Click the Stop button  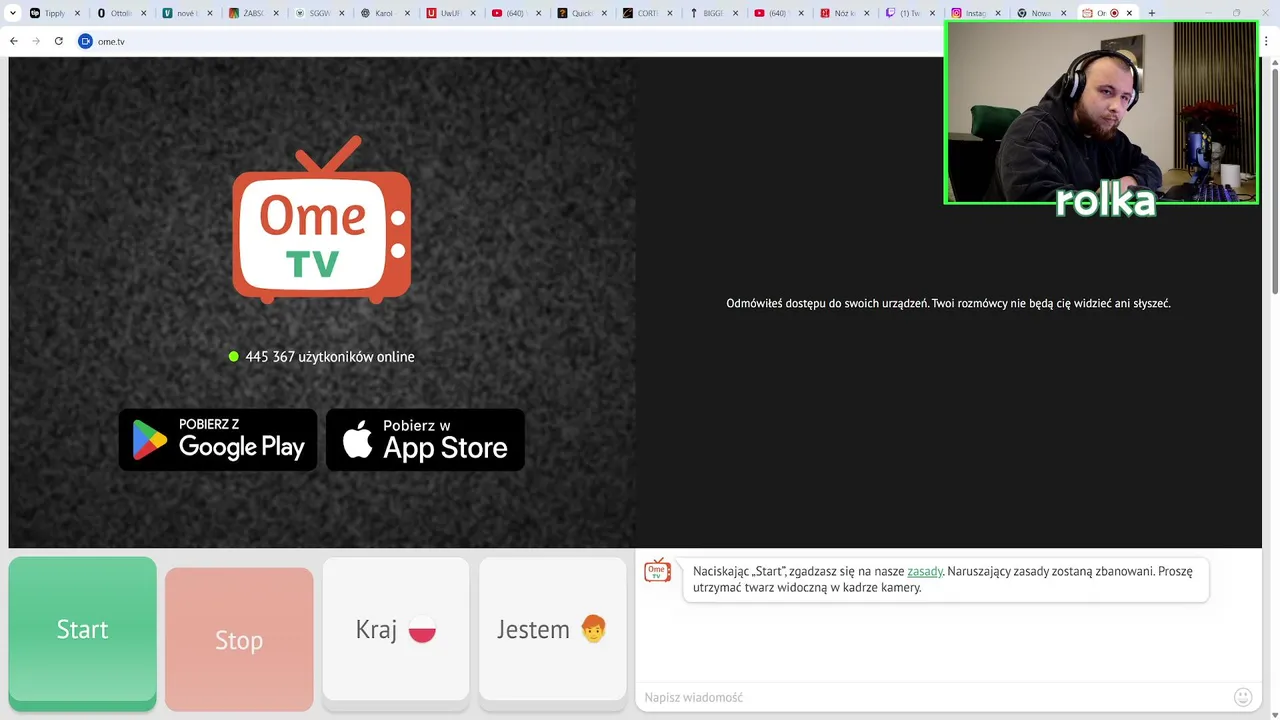click(239, 640)
